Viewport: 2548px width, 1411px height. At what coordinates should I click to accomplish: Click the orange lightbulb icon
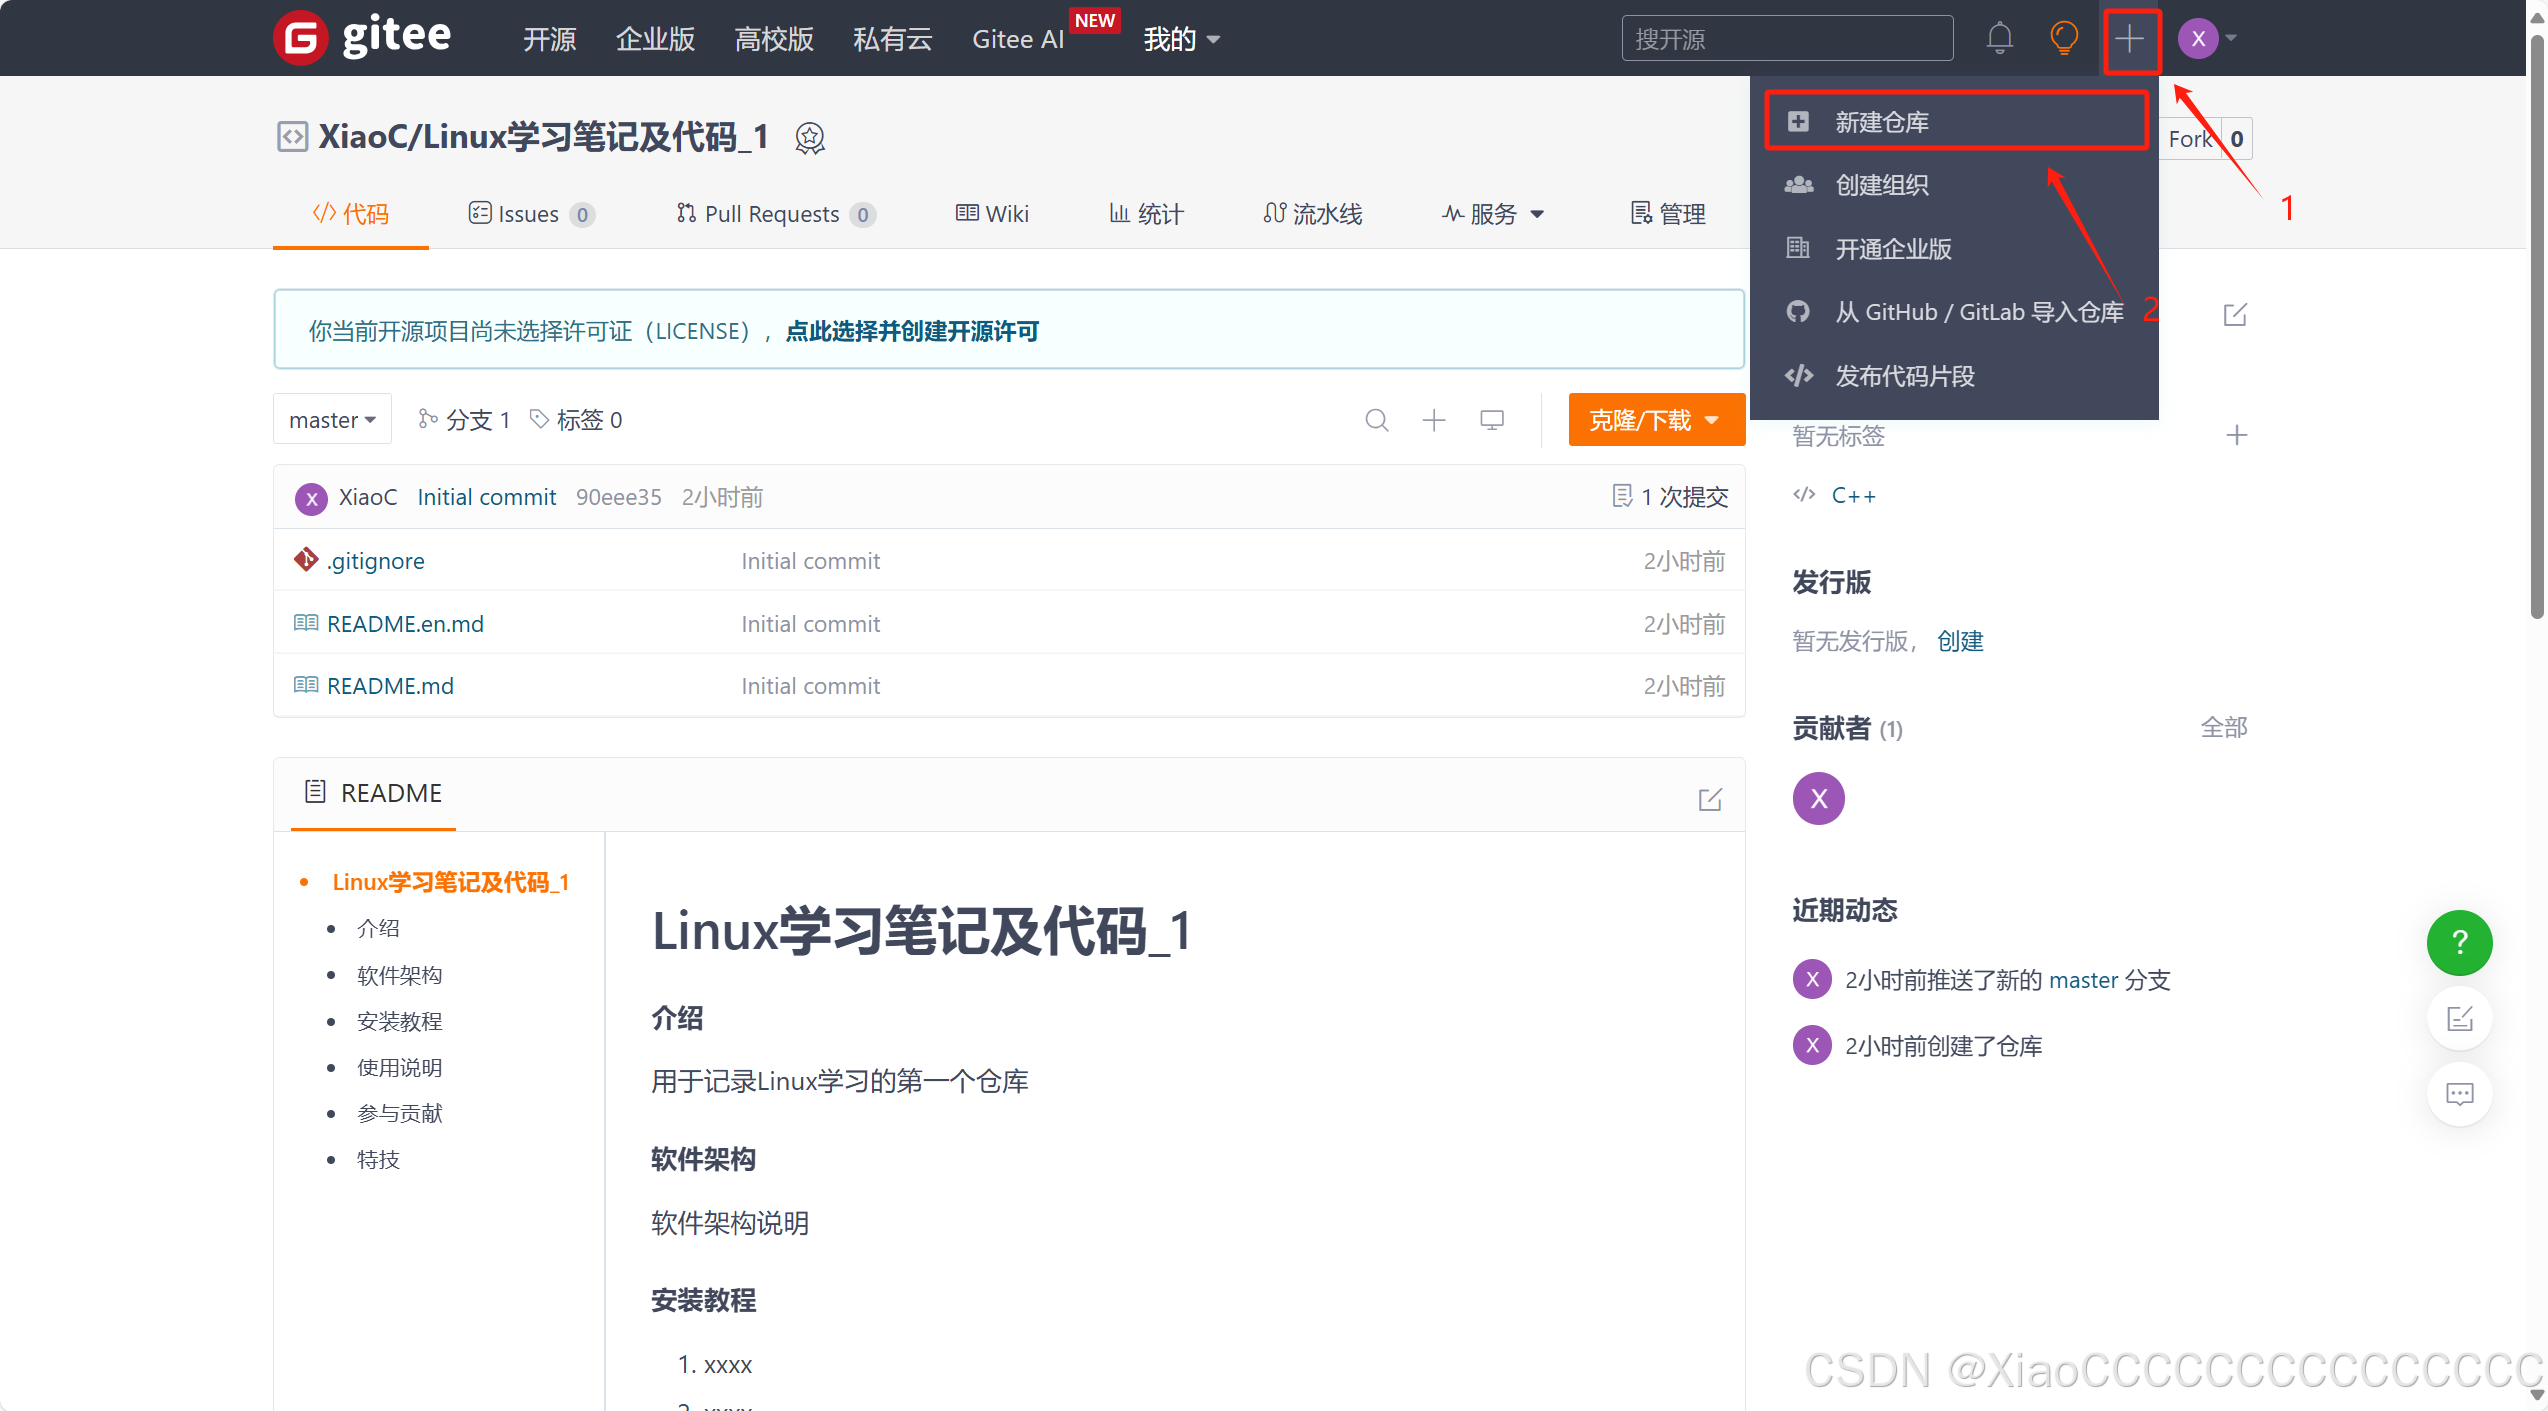tap(2063, 38)
